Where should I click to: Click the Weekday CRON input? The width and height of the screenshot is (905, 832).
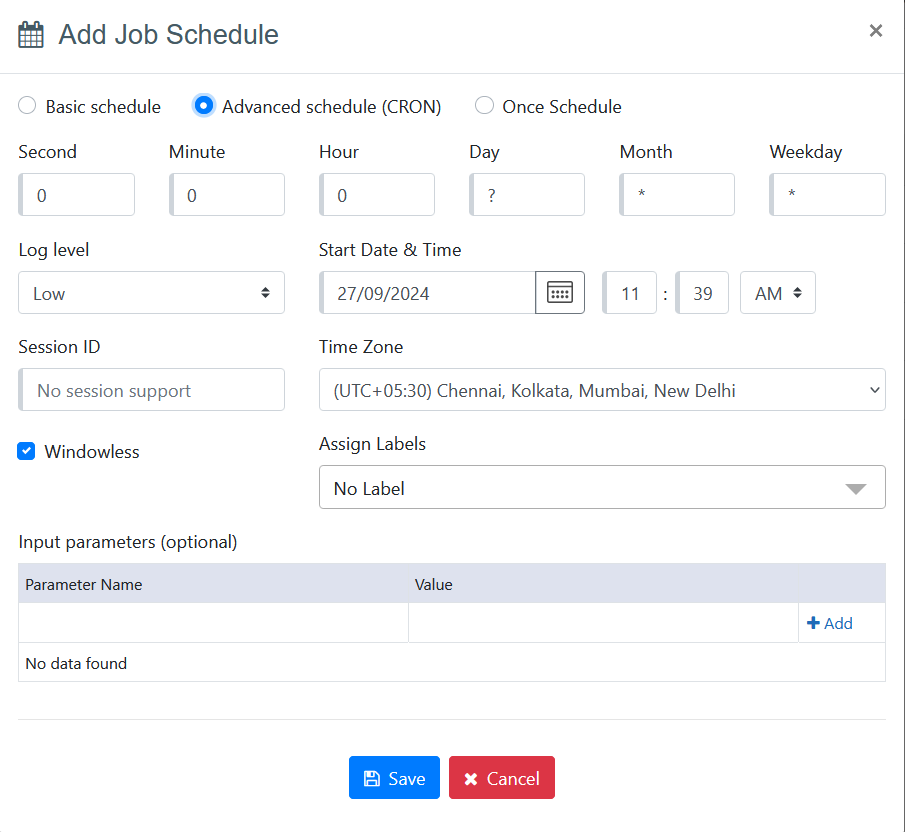pyautogui.click(x=829, y=195)
